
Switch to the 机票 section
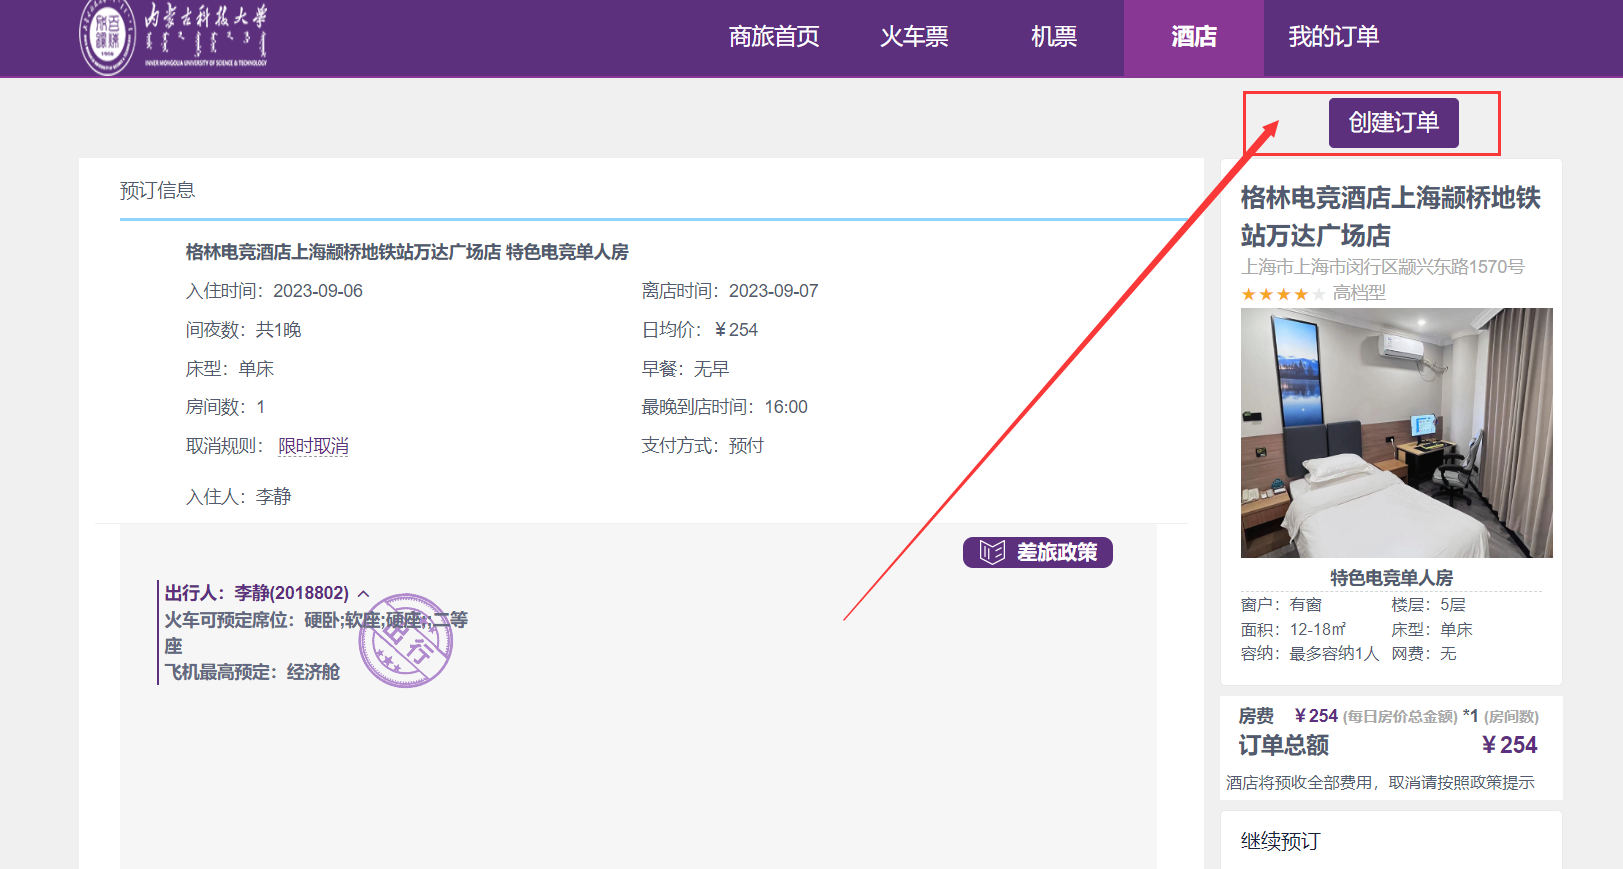pyautogui.click(x=1054, y=37)
